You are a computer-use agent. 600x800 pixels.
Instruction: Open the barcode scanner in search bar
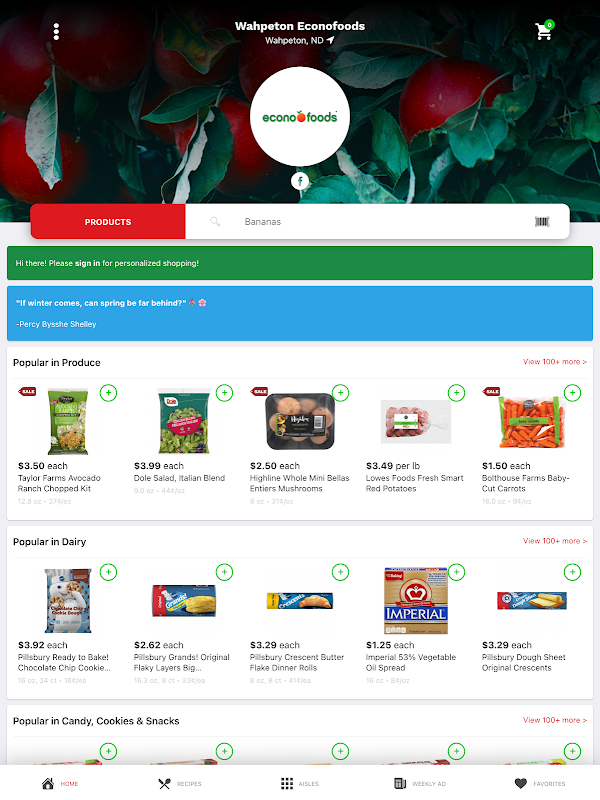[x=542, y=221]
